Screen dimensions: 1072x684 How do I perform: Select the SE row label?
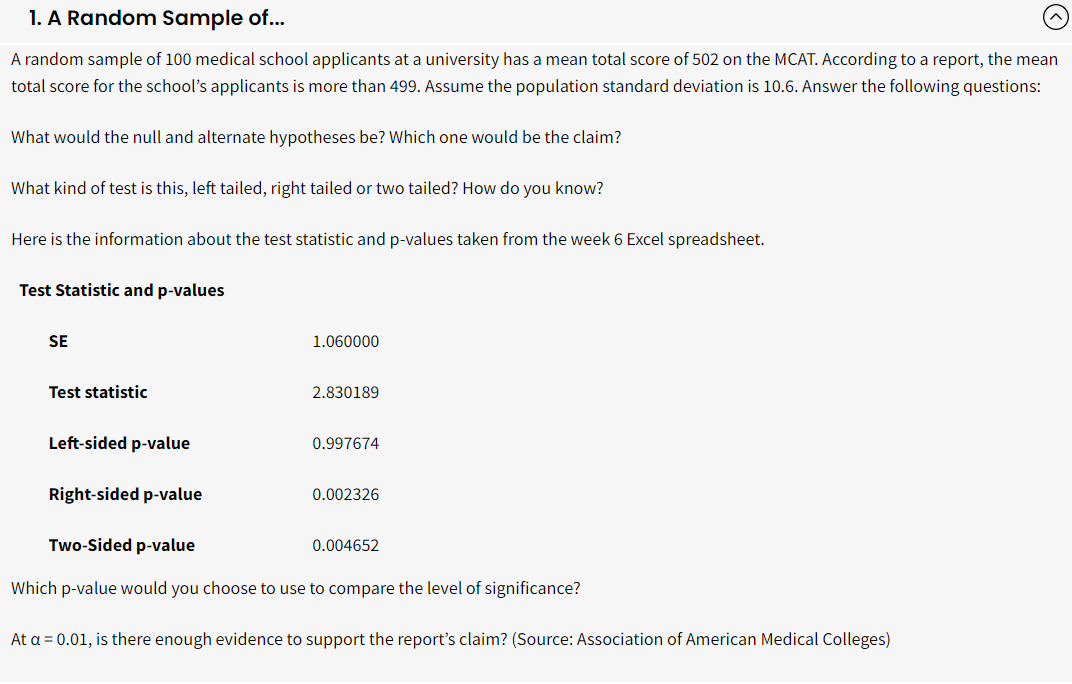pos(57,341)
